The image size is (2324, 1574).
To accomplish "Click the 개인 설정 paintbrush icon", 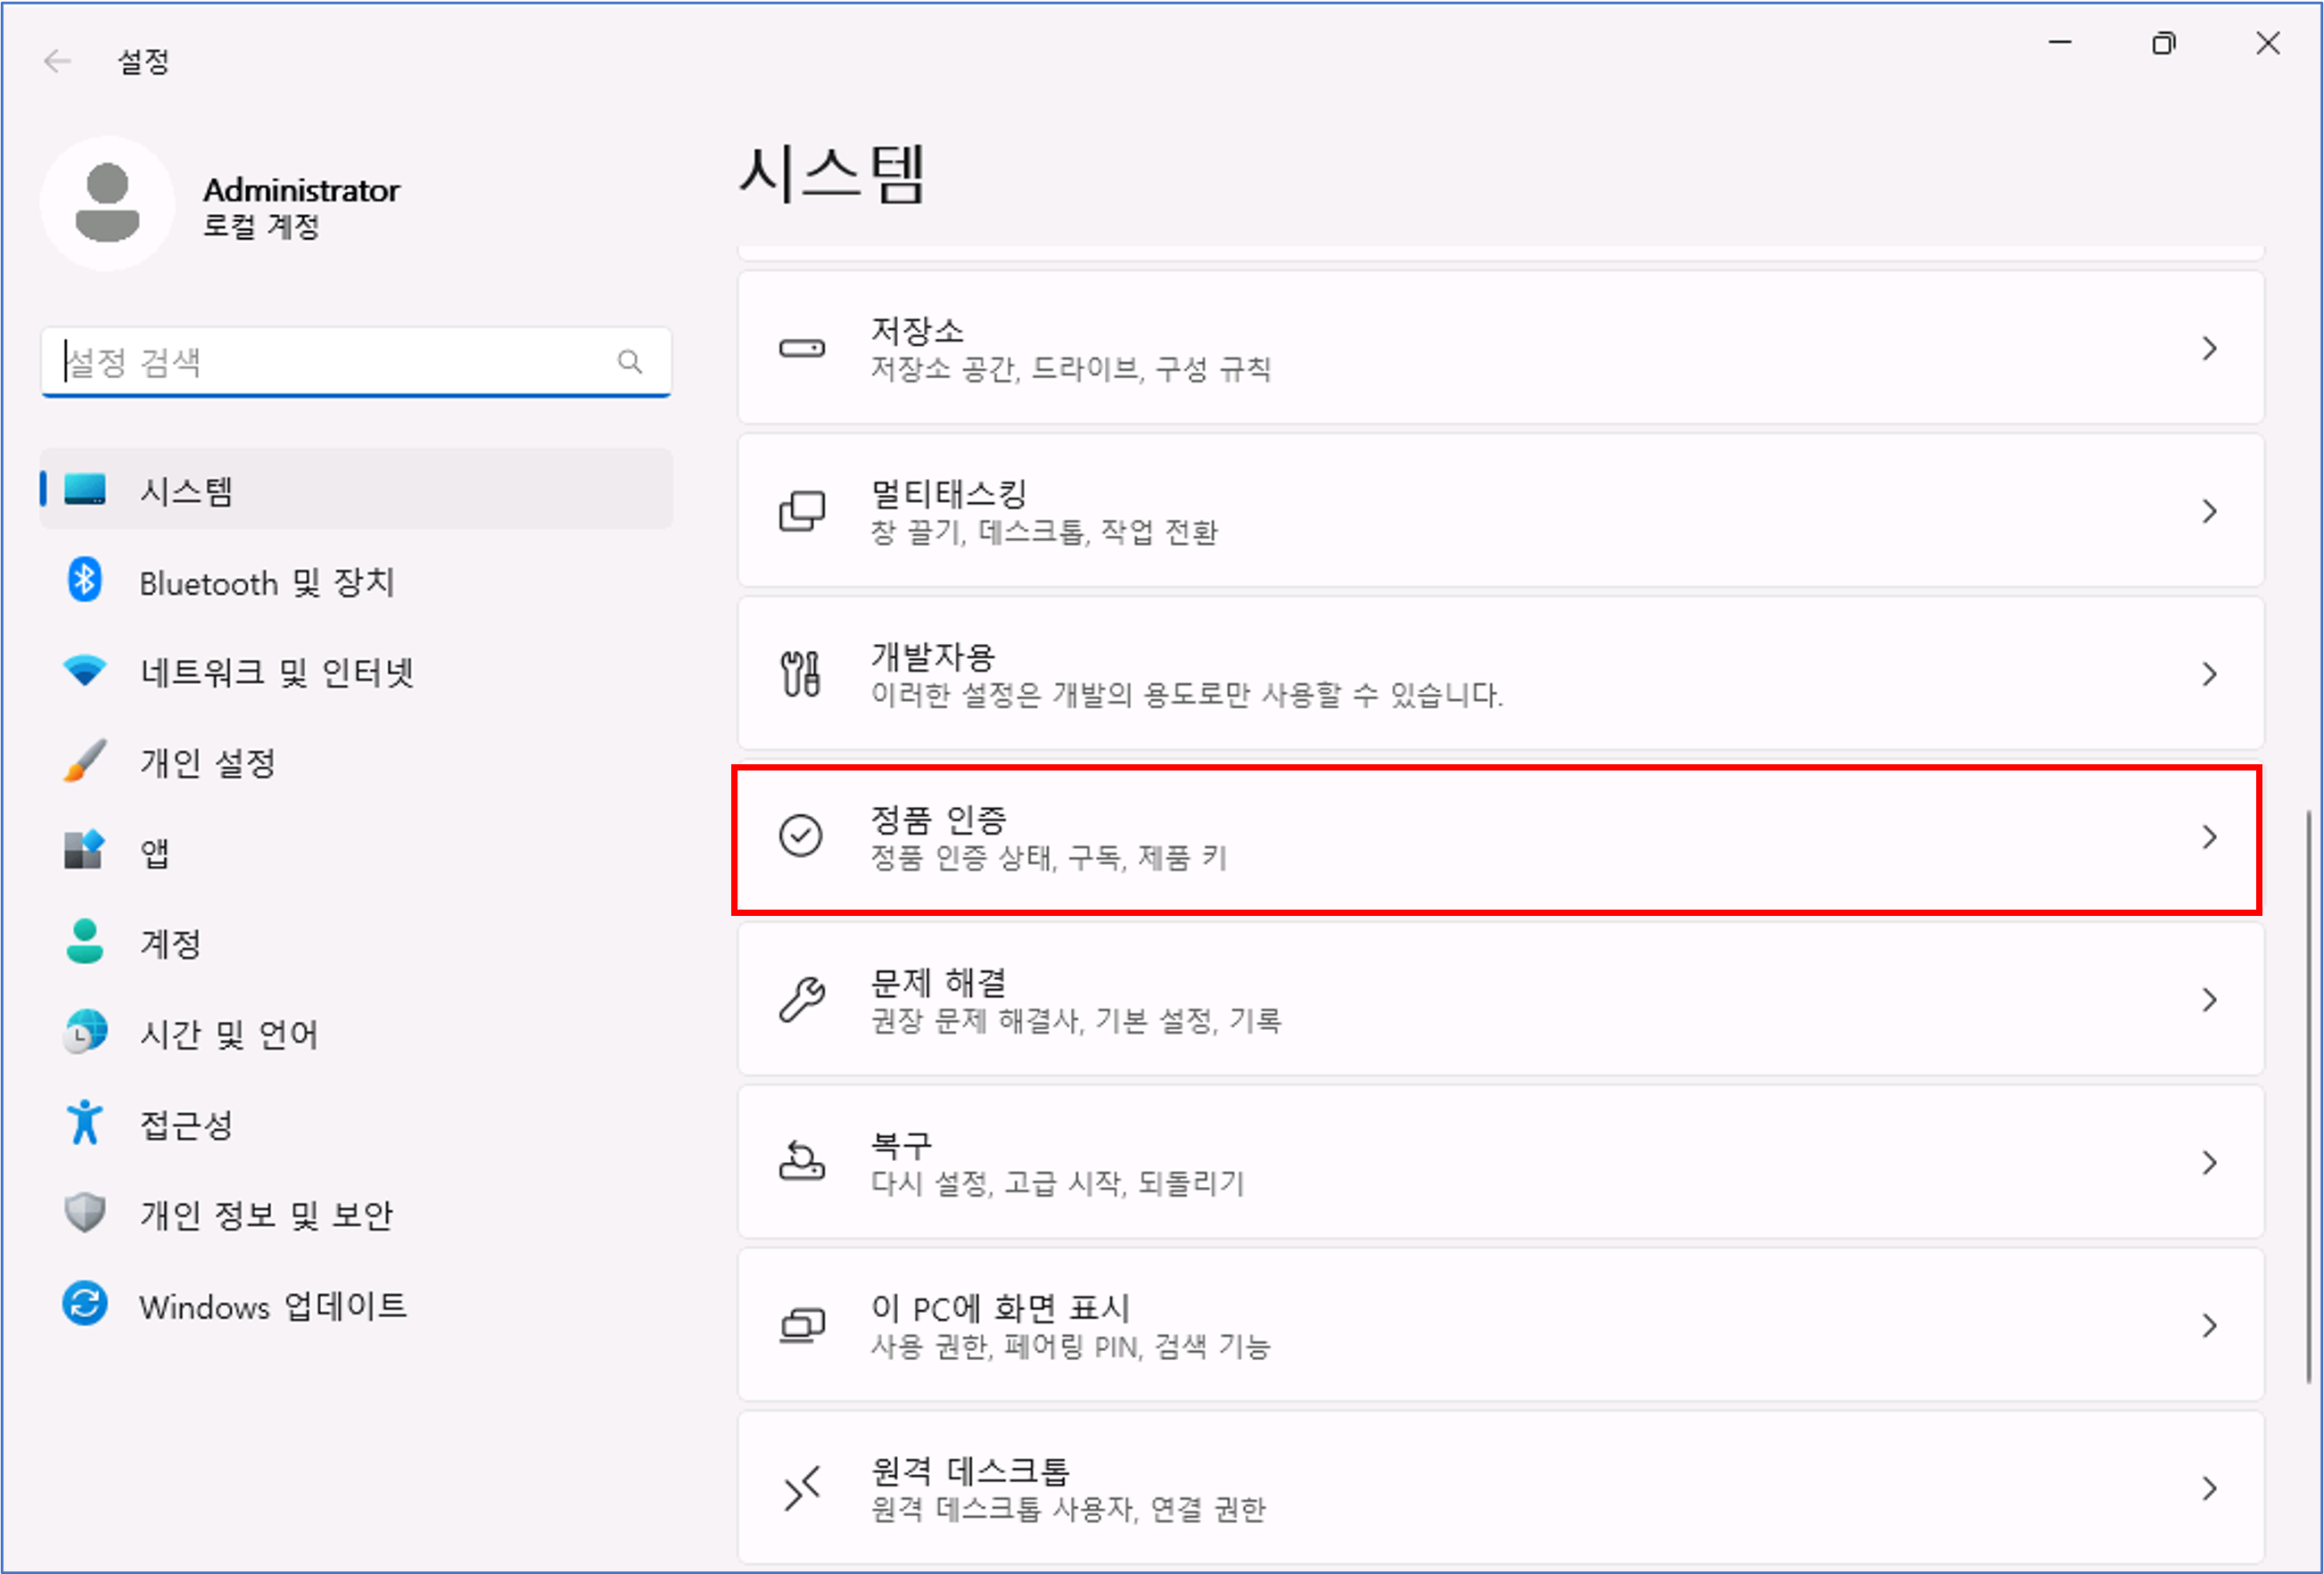I will [x=85, y=761].
